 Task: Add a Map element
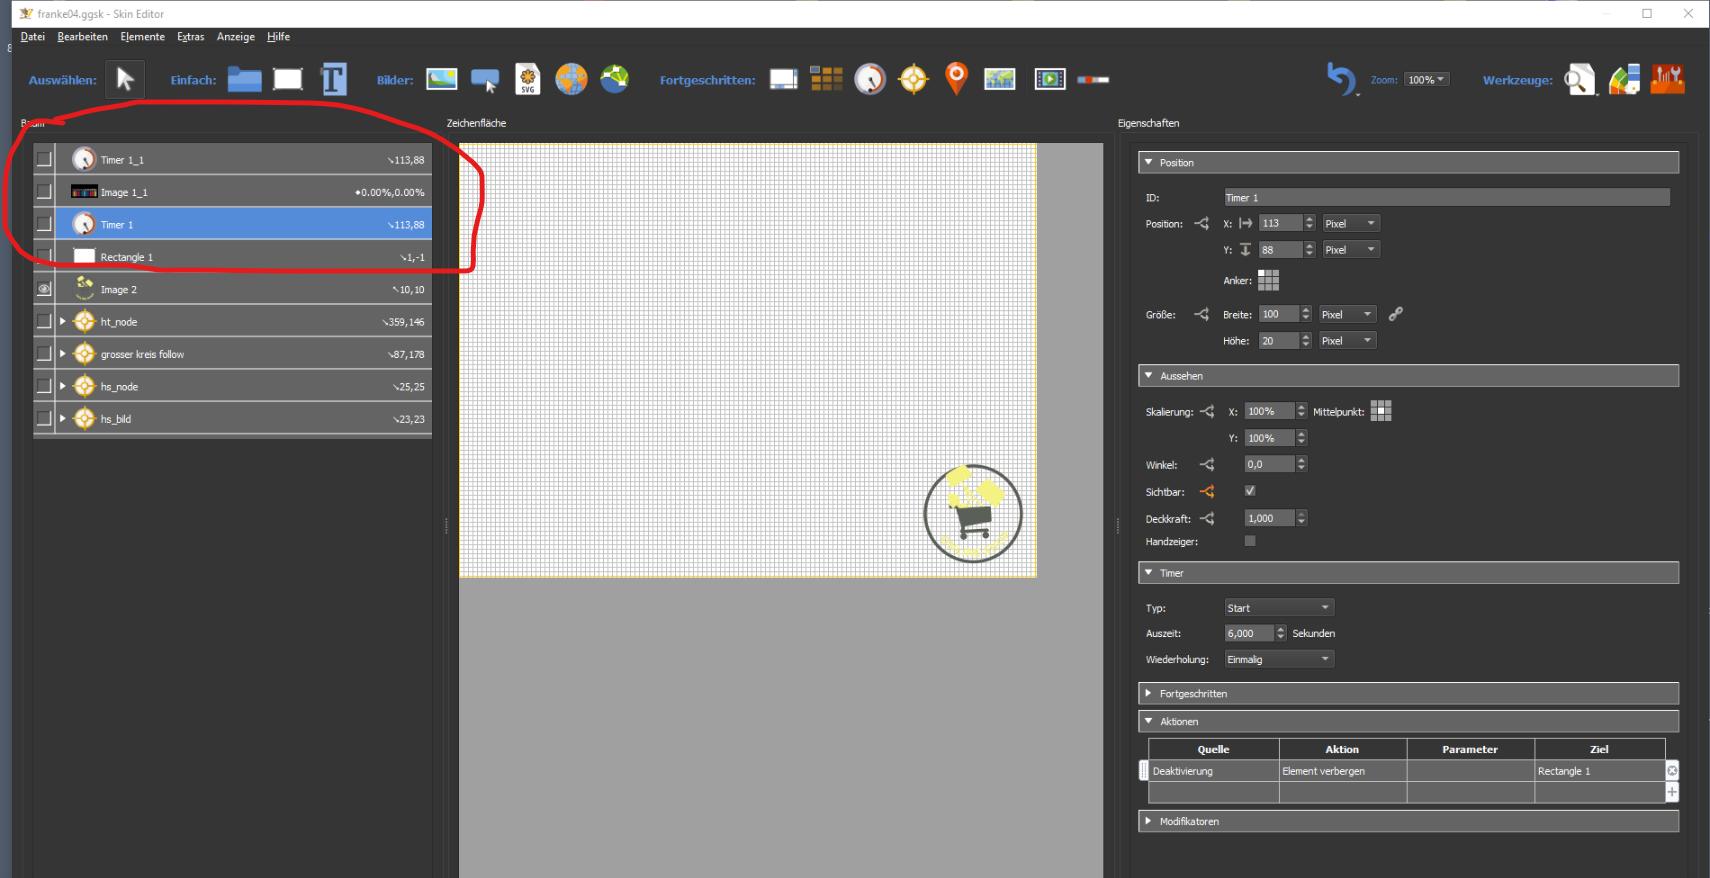point(1000,79)
